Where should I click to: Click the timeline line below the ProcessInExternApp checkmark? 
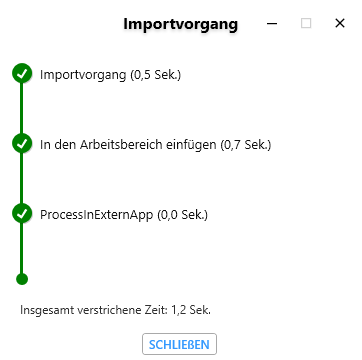(x=22, y=248)
